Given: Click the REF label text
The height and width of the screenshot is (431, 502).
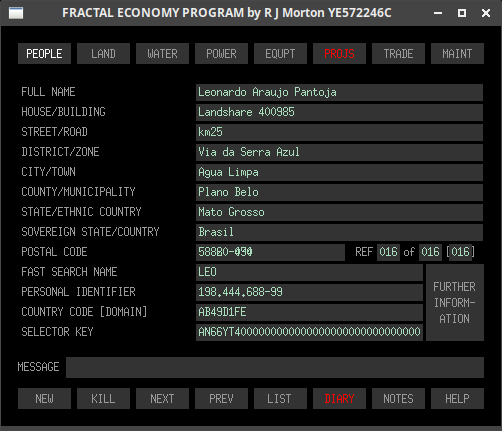Looking at the screenshot, I should point(364,252).
